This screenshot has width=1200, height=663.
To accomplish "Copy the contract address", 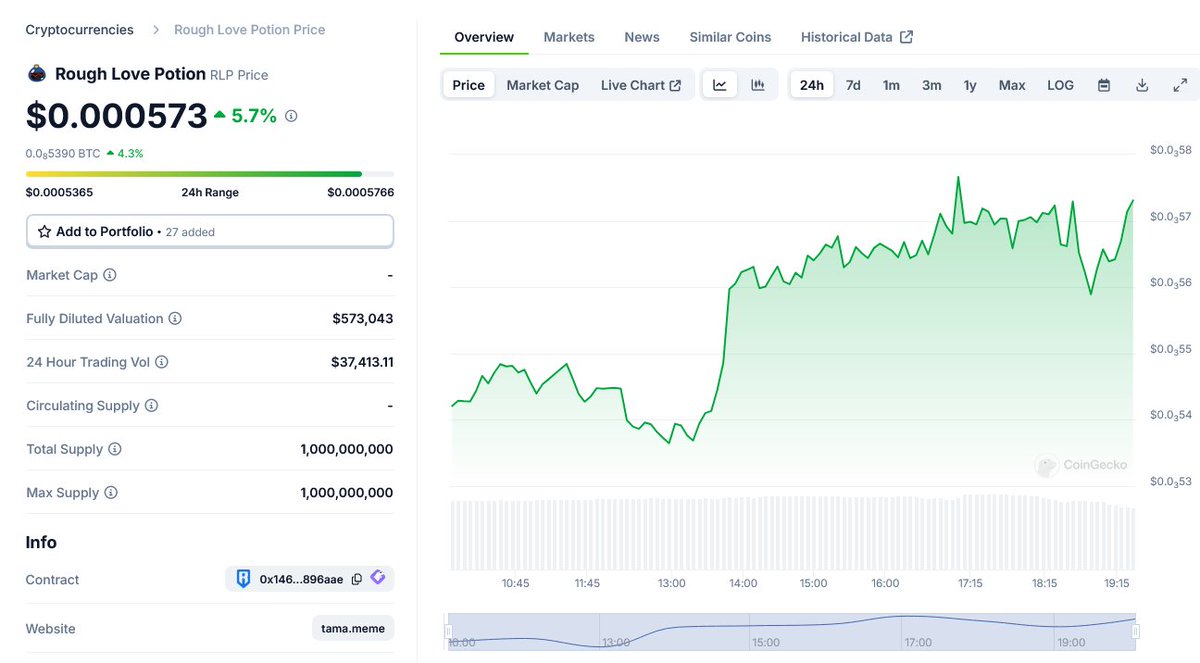I will tap(357, 580).
